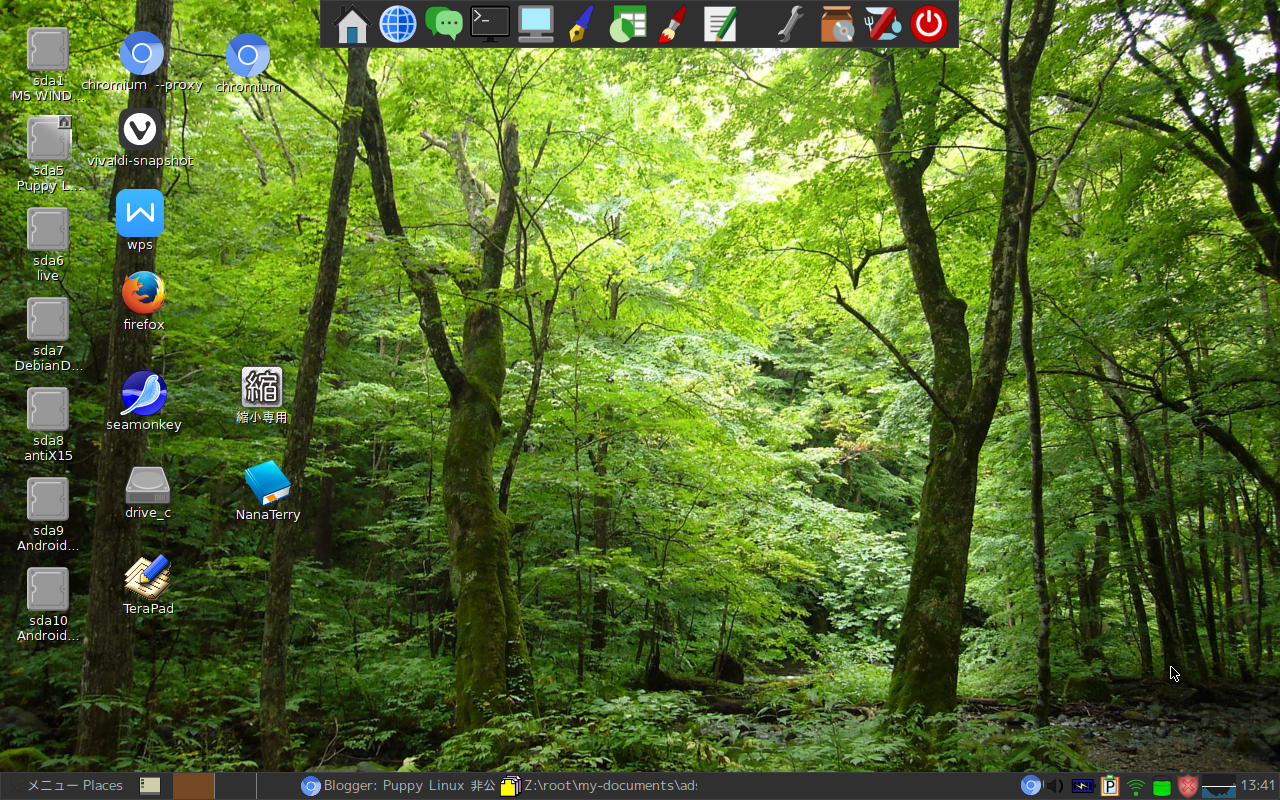
Task: Open the sda1 MS WINDOWS drive icon
Action: pyautogui.click(x=48, y=50)
